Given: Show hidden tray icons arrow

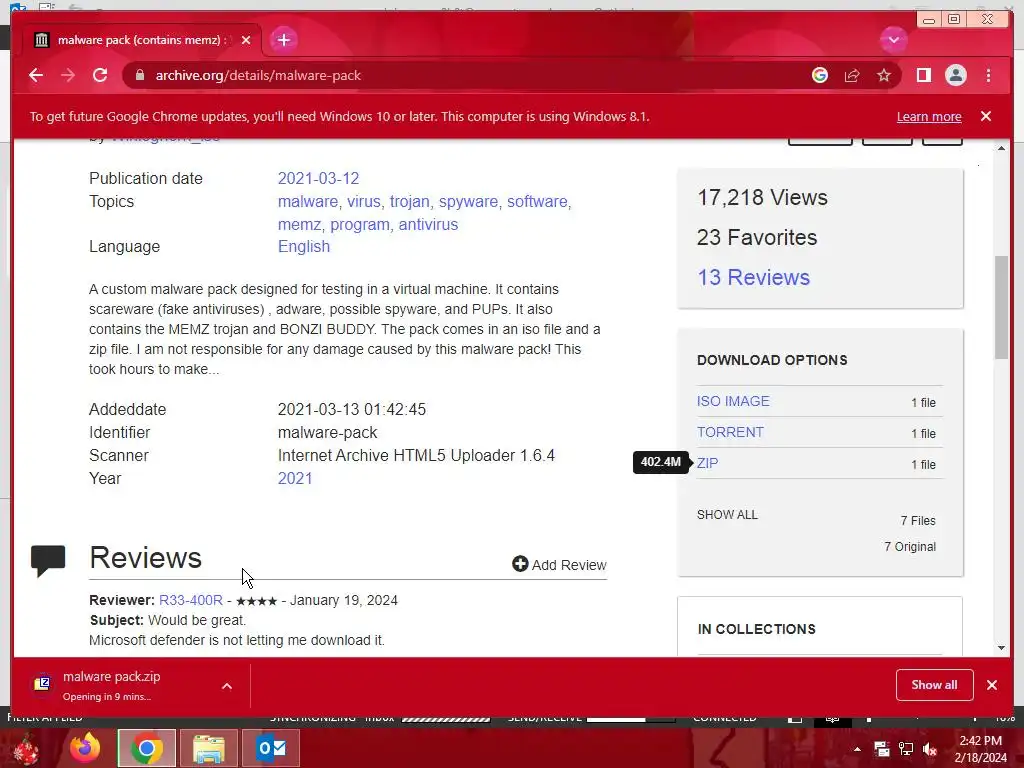Looking at the screenshot, I should click(x=857, y=749).
